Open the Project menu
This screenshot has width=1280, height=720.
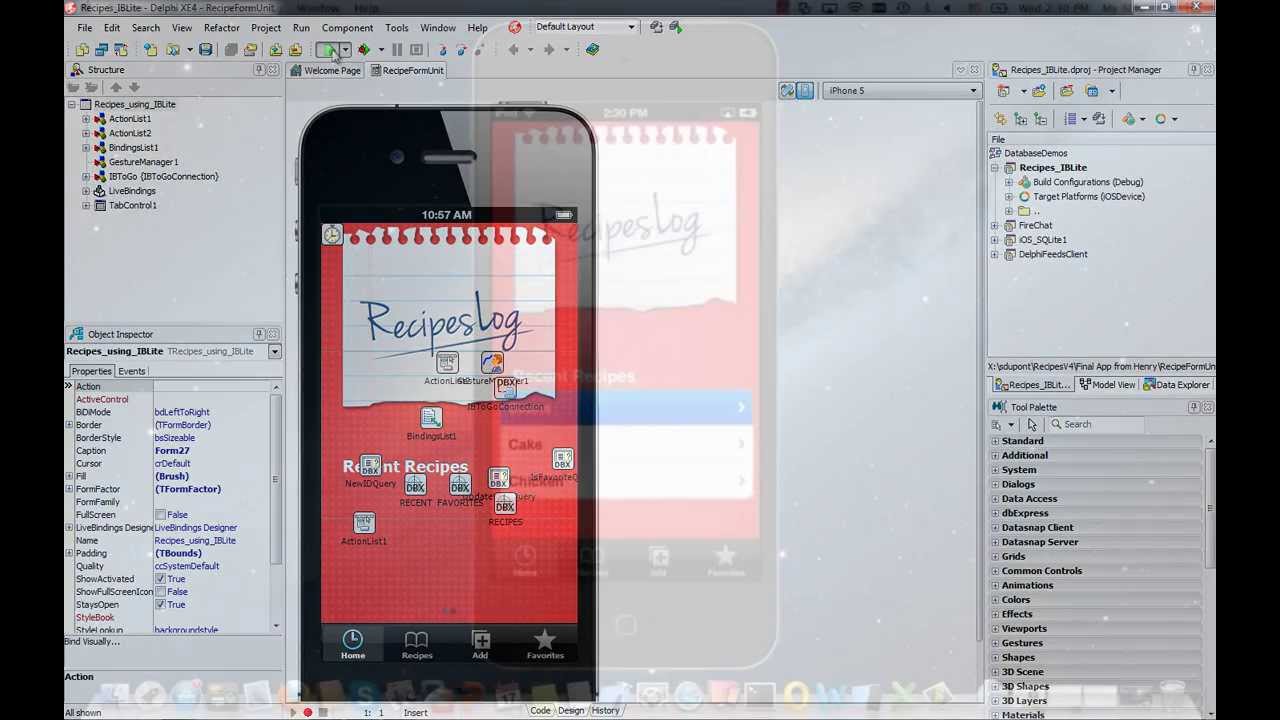pyautogui.click(x=266, y=28)
